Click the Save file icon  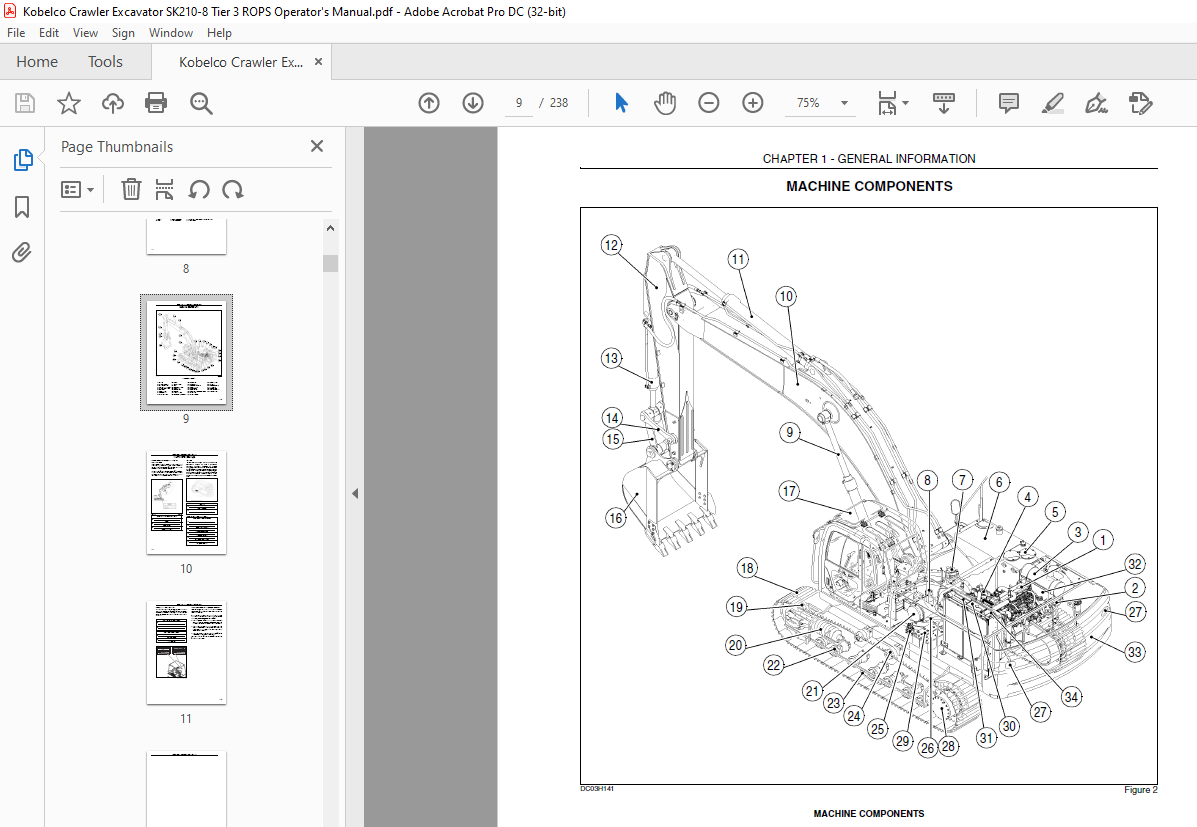coord(25,103)
